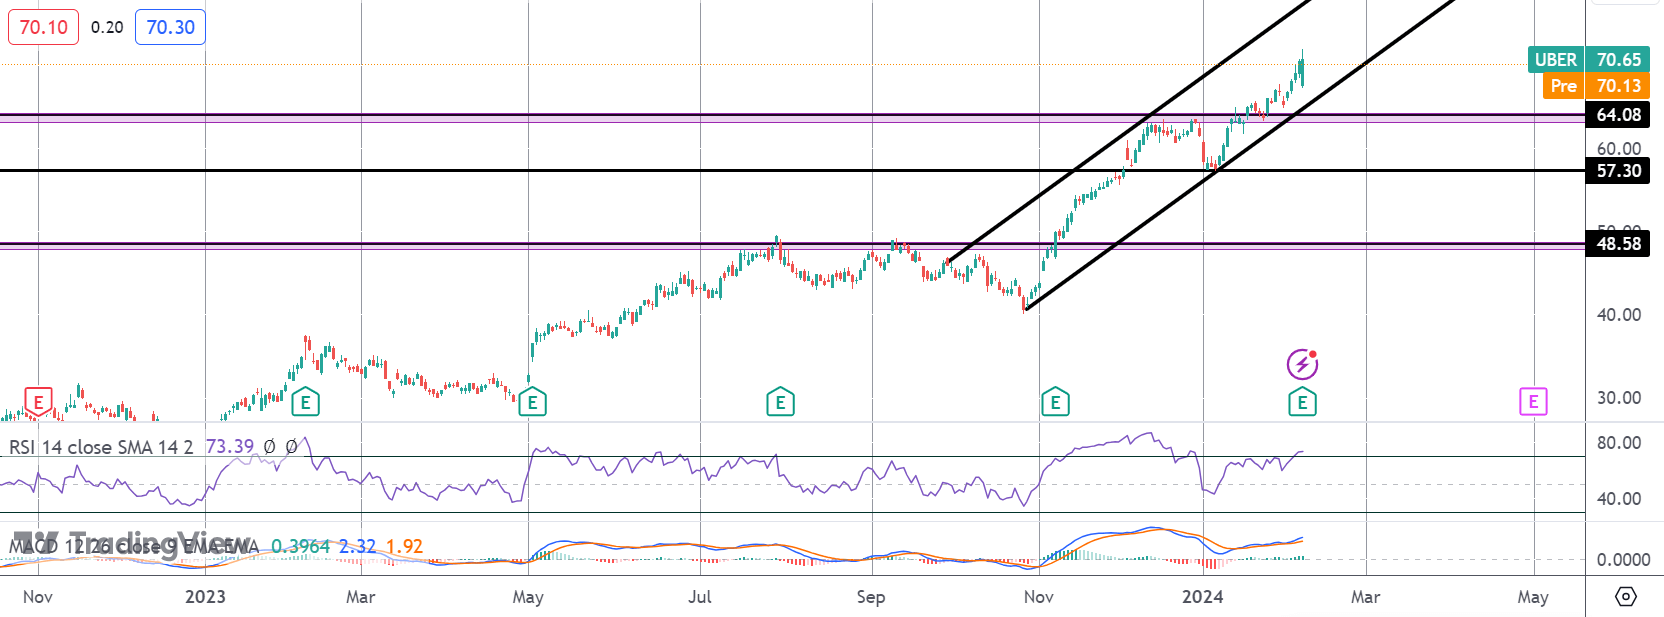This screenshot has width=1664, height=617.
Task: Open chart settings via the hexagon gear icon
Action: point(1626,597)
